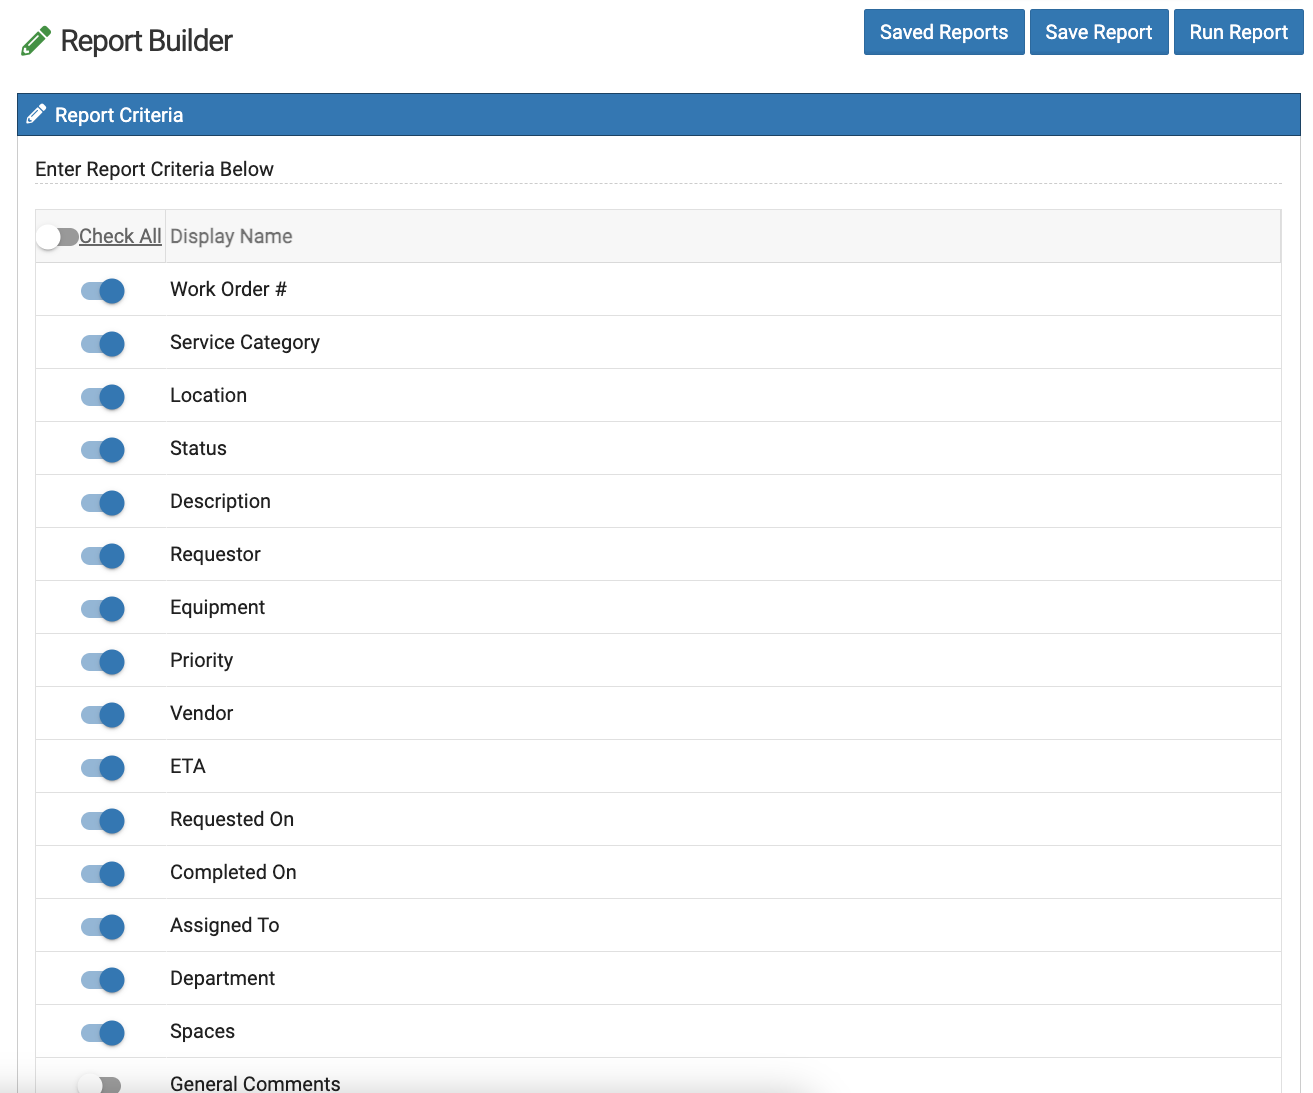Toggle the Status column off
1313x1093 pixels.
click(103, 449)
